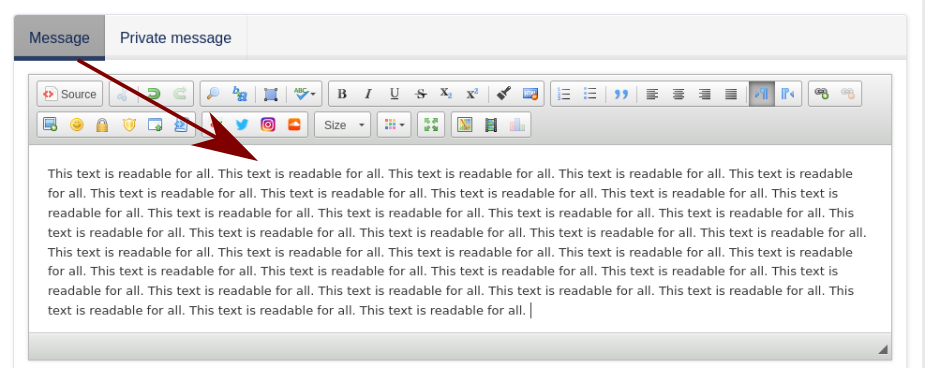Insert an Instagram embed
The width and height of the screenshot is (925, 368).
click(x=268, y=124)
